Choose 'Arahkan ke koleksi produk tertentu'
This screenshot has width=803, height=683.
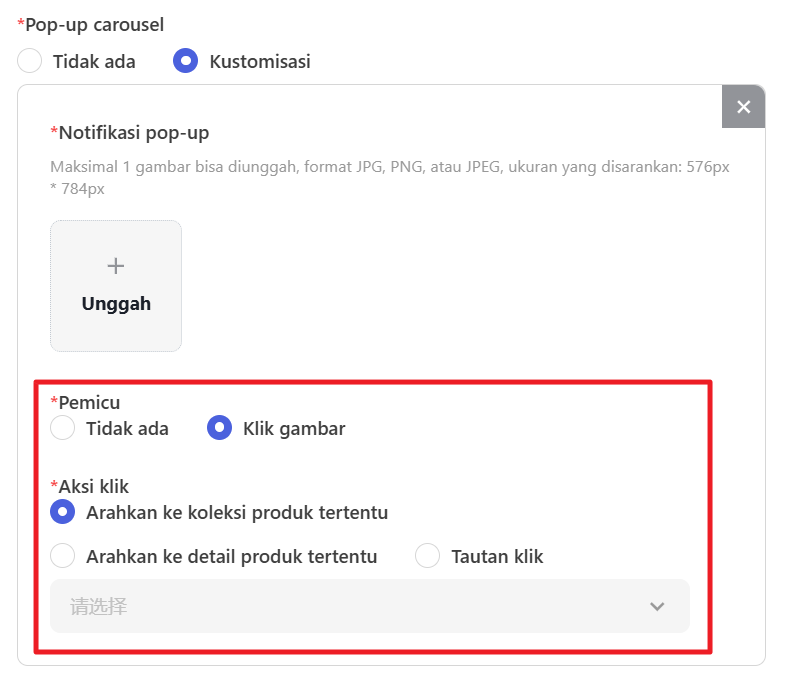click(63, 513)
